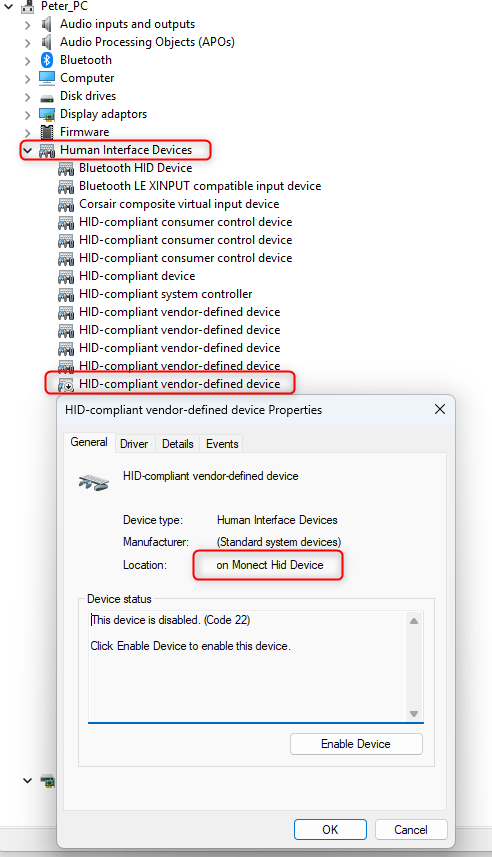The width and height of the screenshot is (492, 857).
Task: Collapse the Human Interface Devices category
Action: [27, 150]
